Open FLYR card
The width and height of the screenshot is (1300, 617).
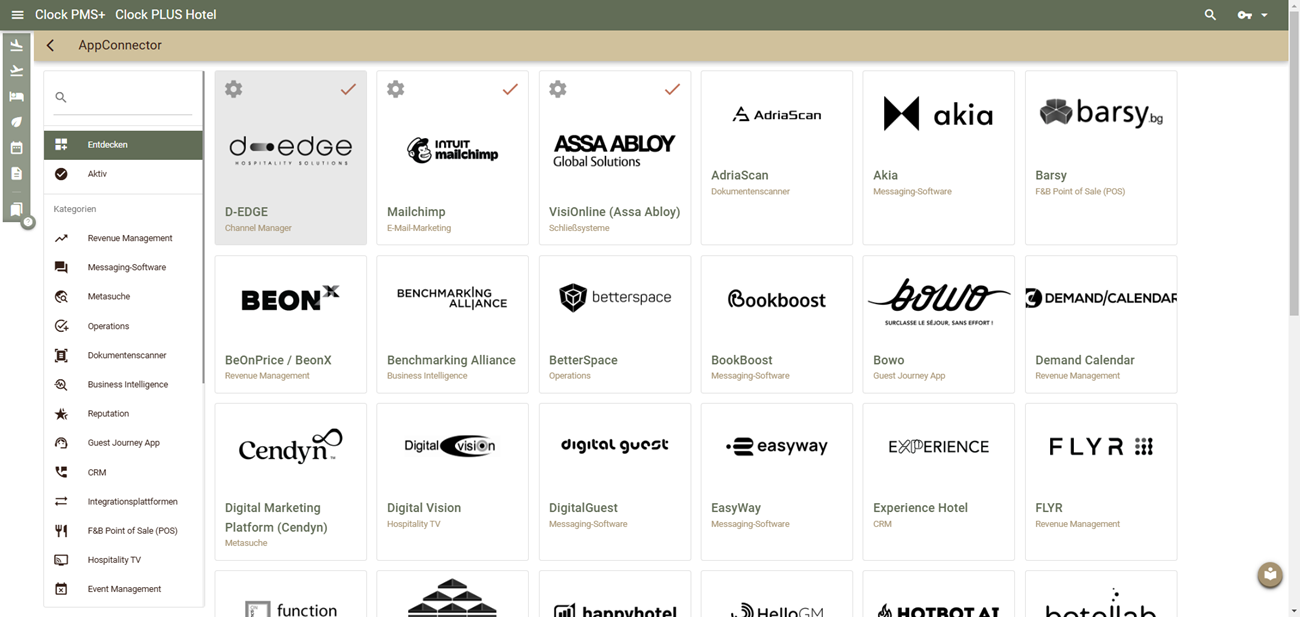point(1101,482)
